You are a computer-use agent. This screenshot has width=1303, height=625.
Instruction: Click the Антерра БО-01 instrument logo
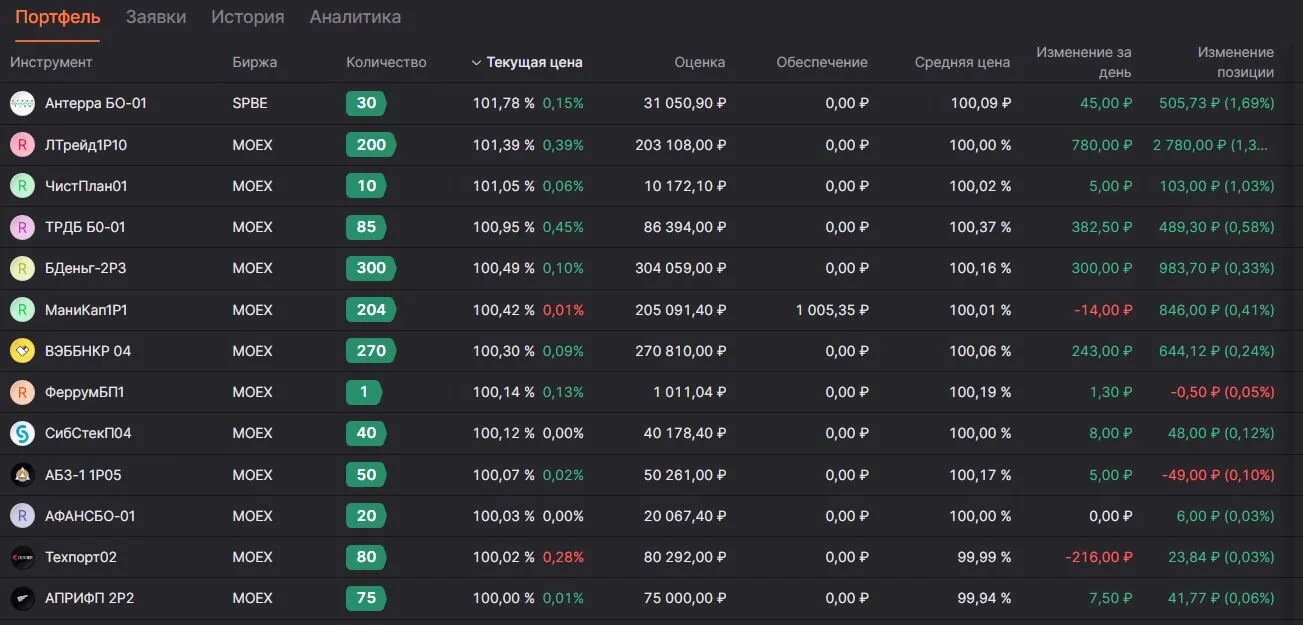(22, 103)
